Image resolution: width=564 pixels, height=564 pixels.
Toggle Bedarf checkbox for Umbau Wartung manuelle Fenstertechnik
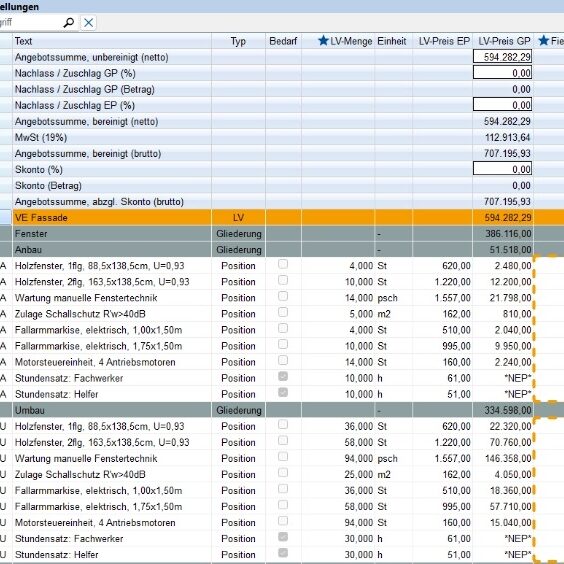[x=283, y=457]
